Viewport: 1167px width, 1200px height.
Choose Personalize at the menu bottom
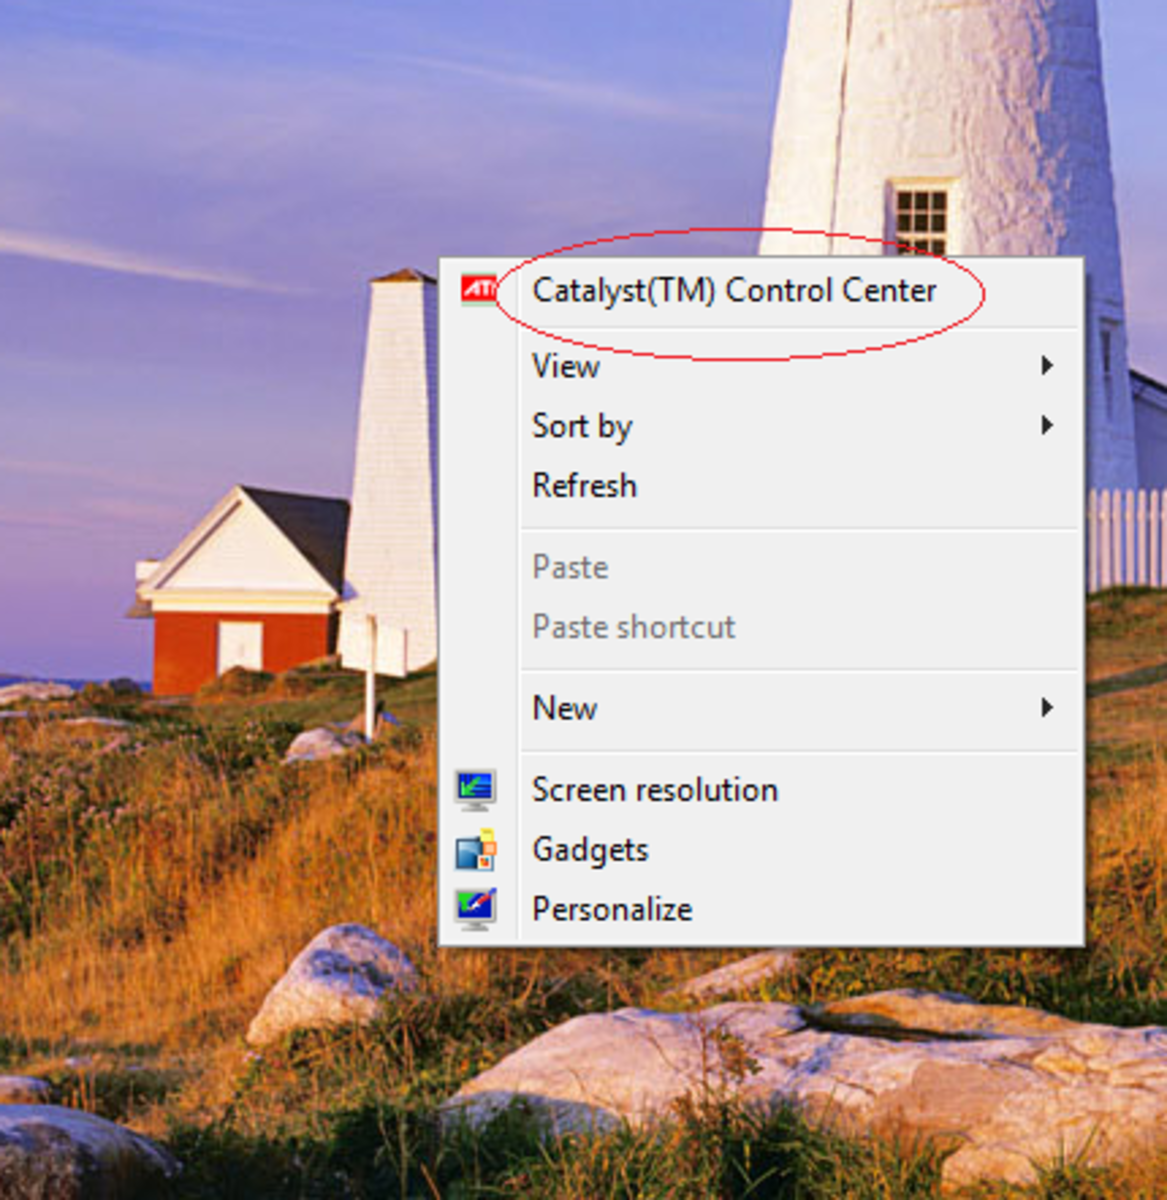pos(612,909)
